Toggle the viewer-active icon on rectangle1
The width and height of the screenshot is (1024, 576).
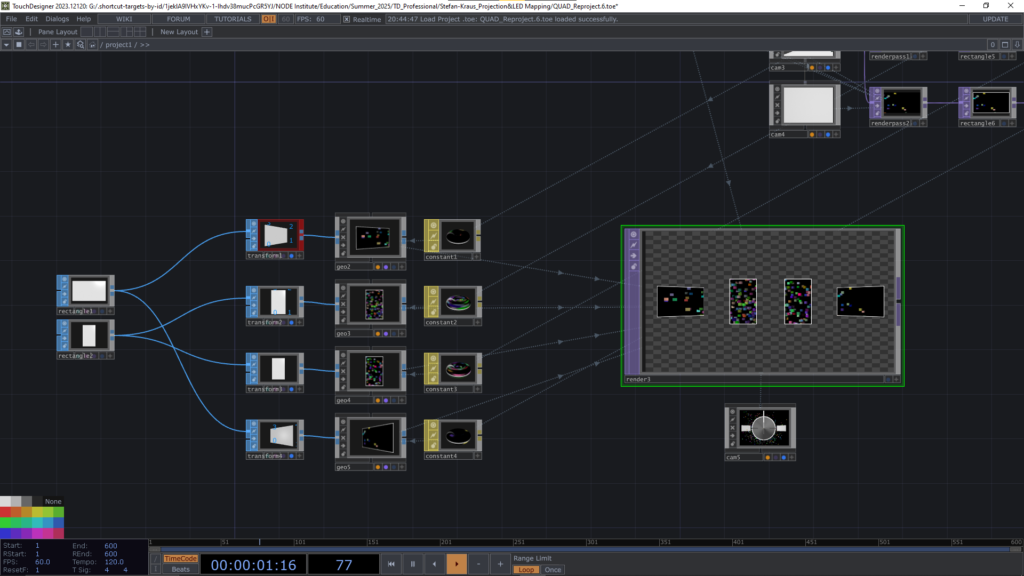(64, 280)
